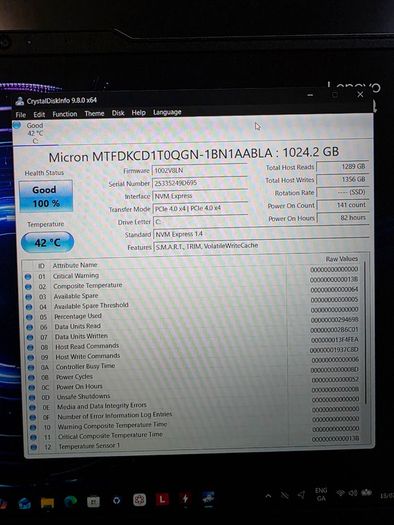This screenshot has width=394, height=525.
Task: Click the status dot for Temperature Sensor 1
Action: [x=34, y=447]
